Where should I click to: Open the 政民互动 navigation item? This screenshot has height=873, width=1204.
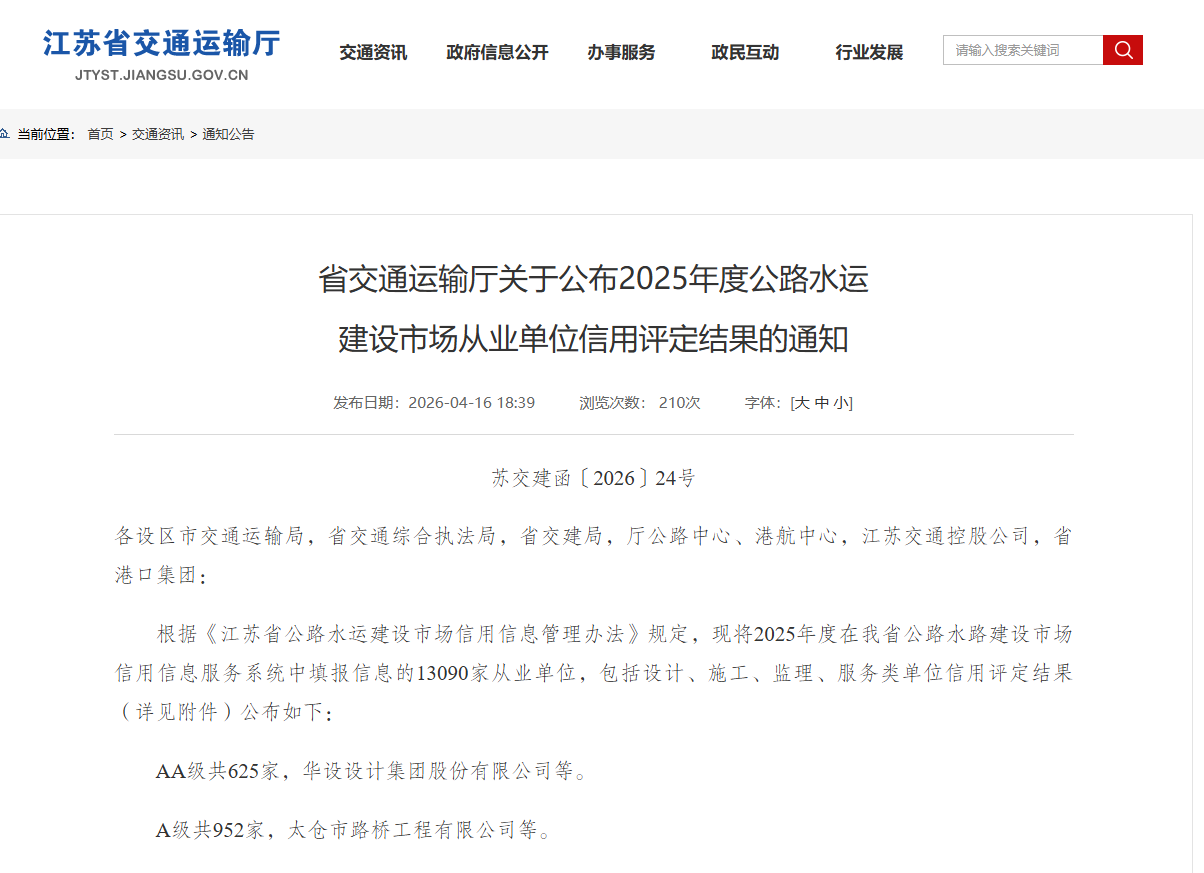[745, 52]
